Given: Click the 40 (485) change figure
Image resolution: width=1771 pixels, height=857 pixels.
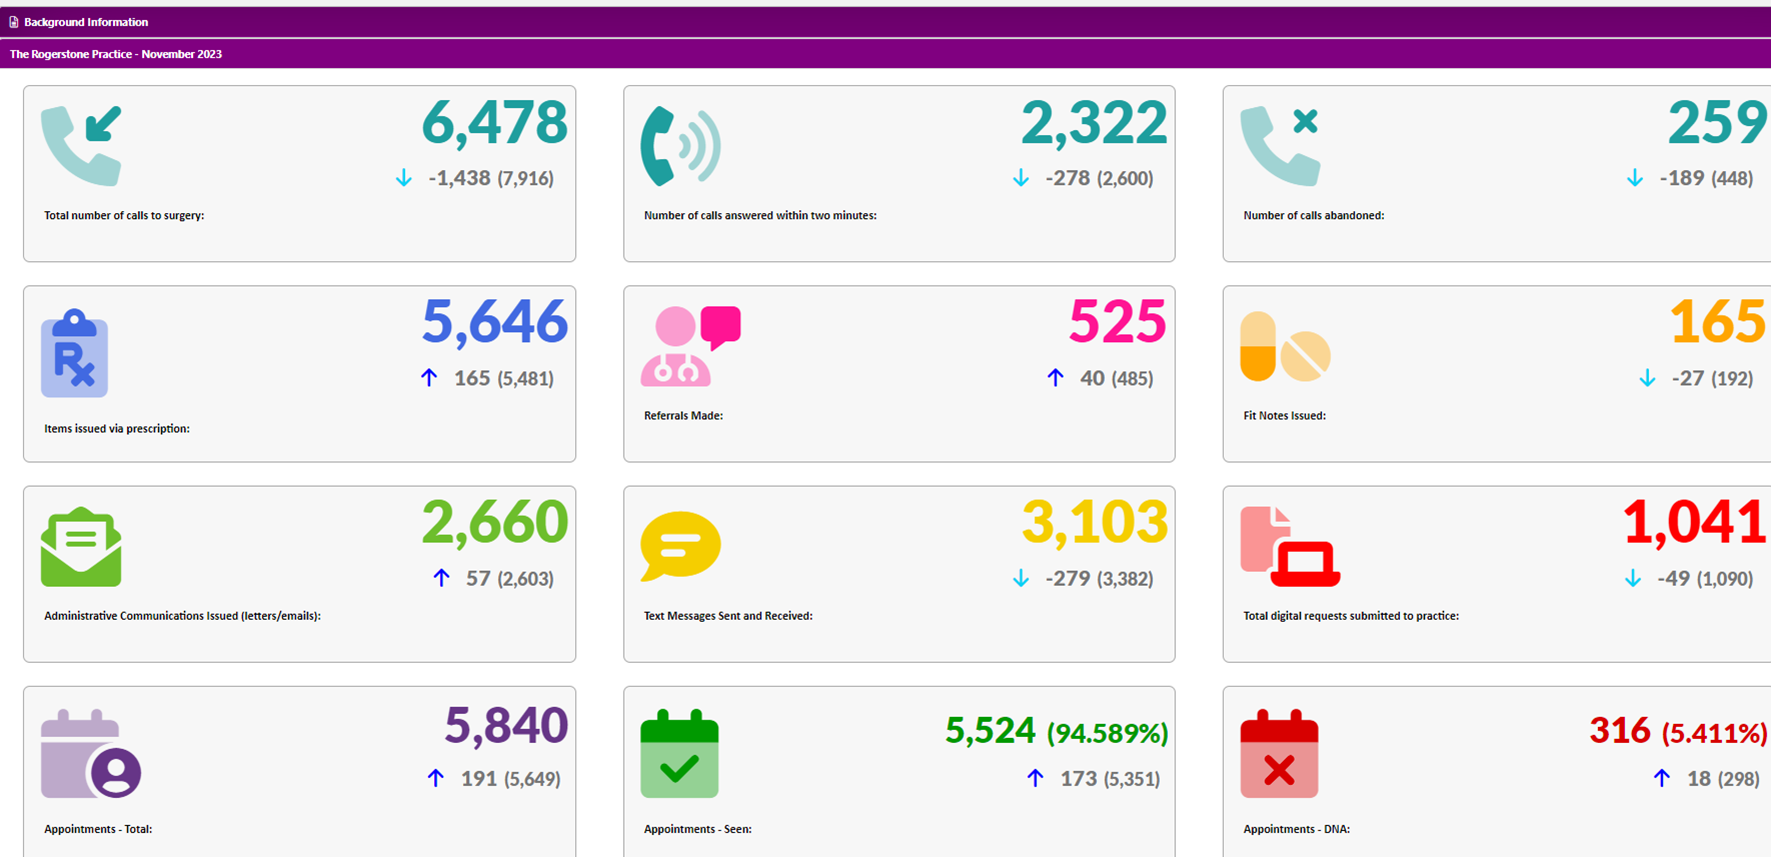Looking at the screenshot, I should click(x=1116, y=378).
